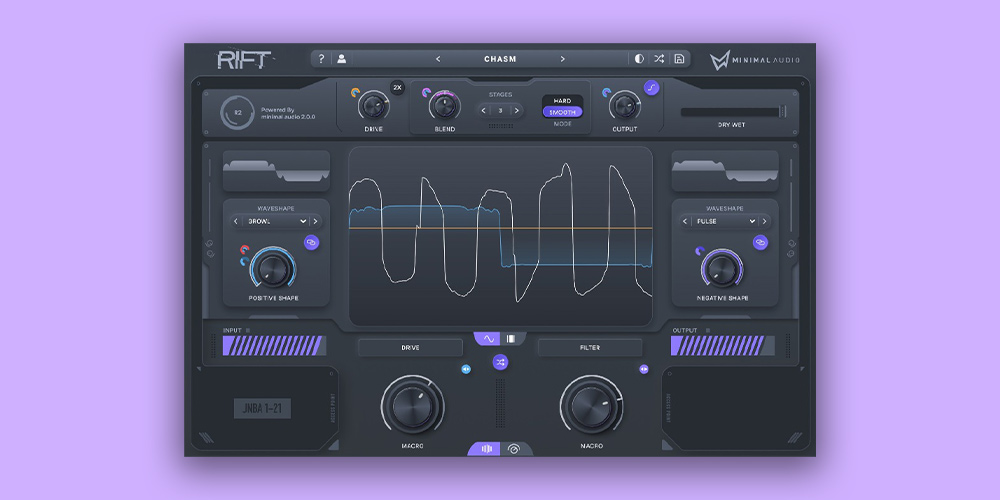Screen dimensions: 1000x500
Task: Click the randomize preset shuffle icon
Action: [659, 59]
